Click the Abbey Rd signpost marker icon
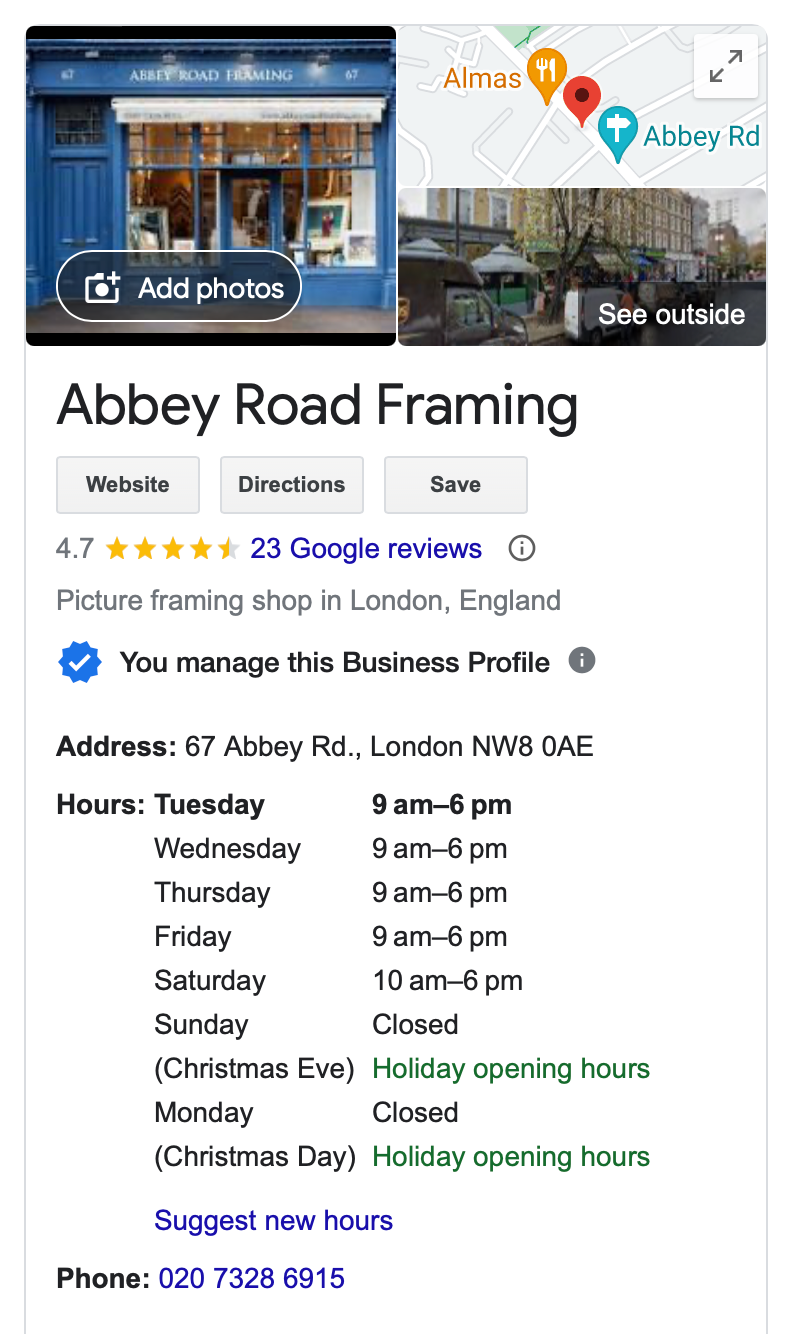This screenshot has height=1334, width=798. (618, 132)
